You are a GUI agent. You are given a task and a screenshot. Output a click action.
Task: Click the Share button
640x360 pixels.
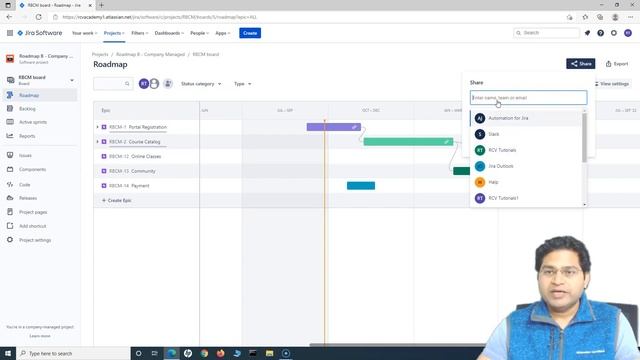click(x=580, y=64)
